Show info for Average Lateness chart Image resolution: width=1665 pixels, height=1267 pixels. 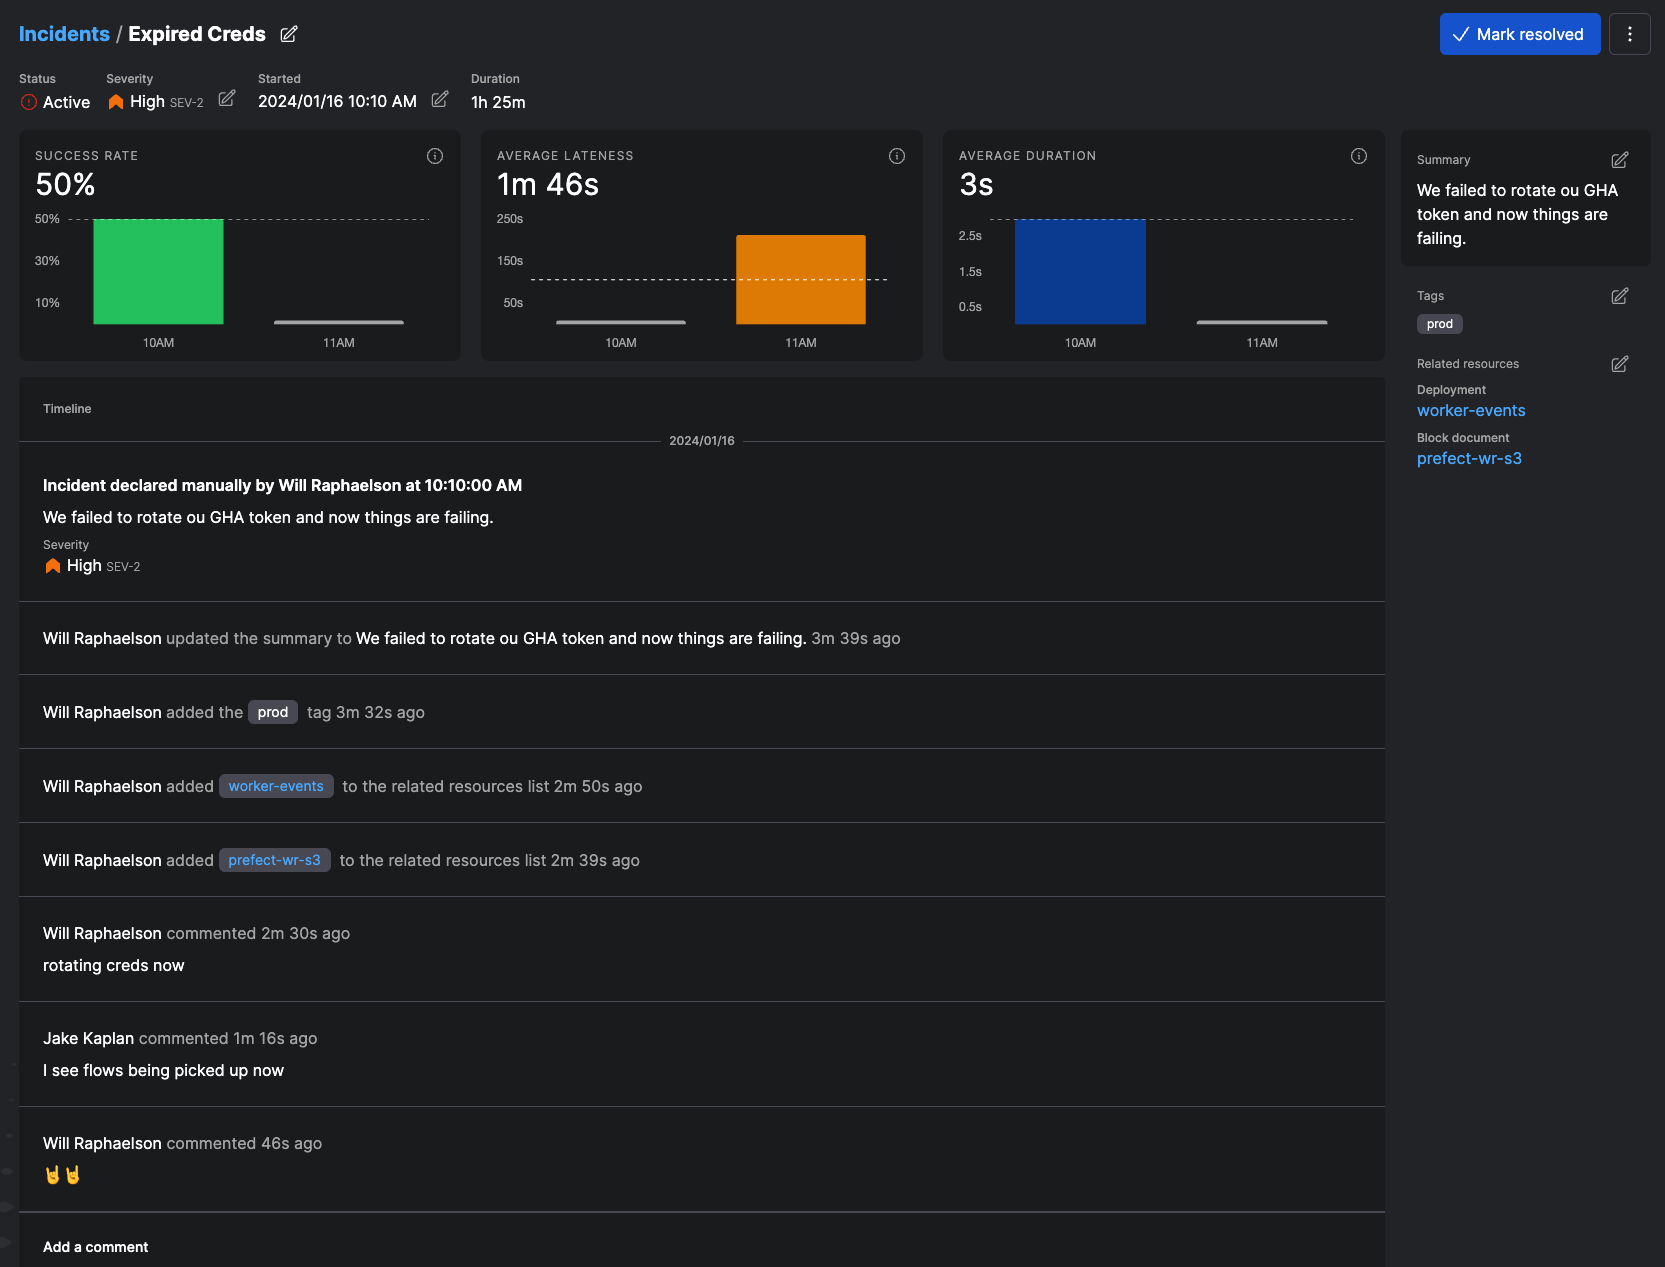point(897,156)
